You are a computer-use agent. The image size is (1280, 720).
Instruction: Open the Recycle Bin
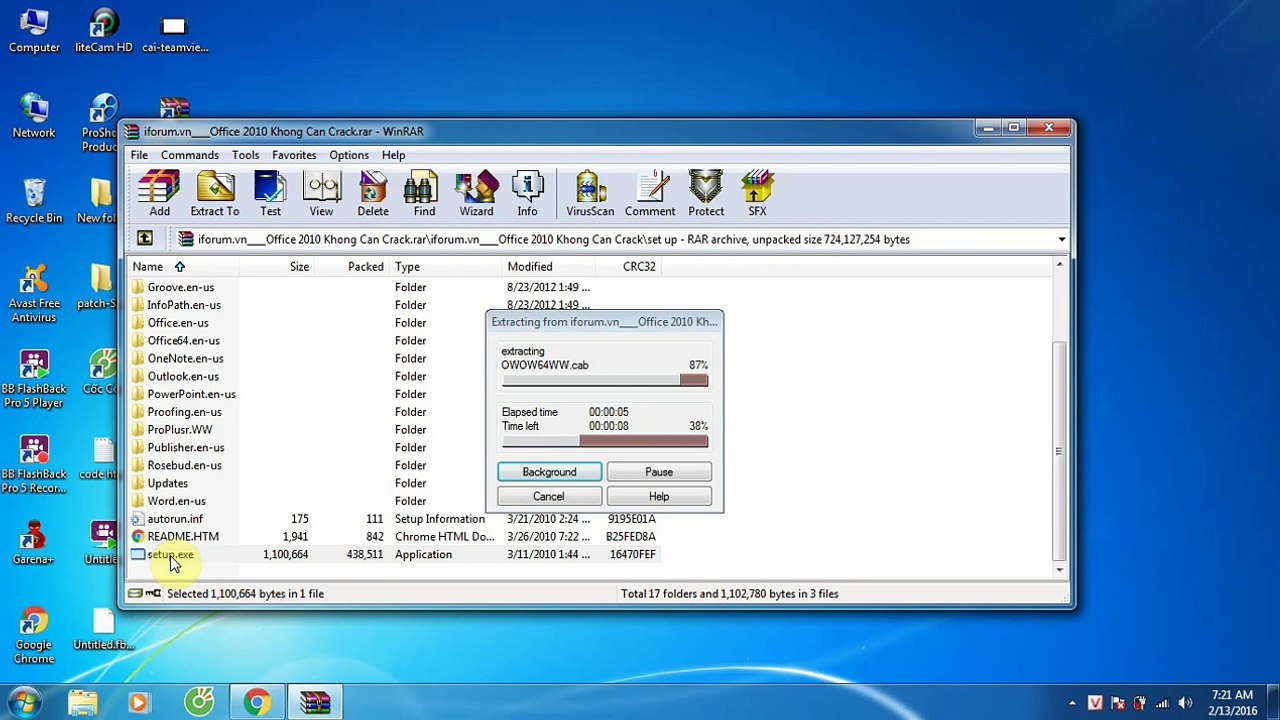tap(34, 202)
